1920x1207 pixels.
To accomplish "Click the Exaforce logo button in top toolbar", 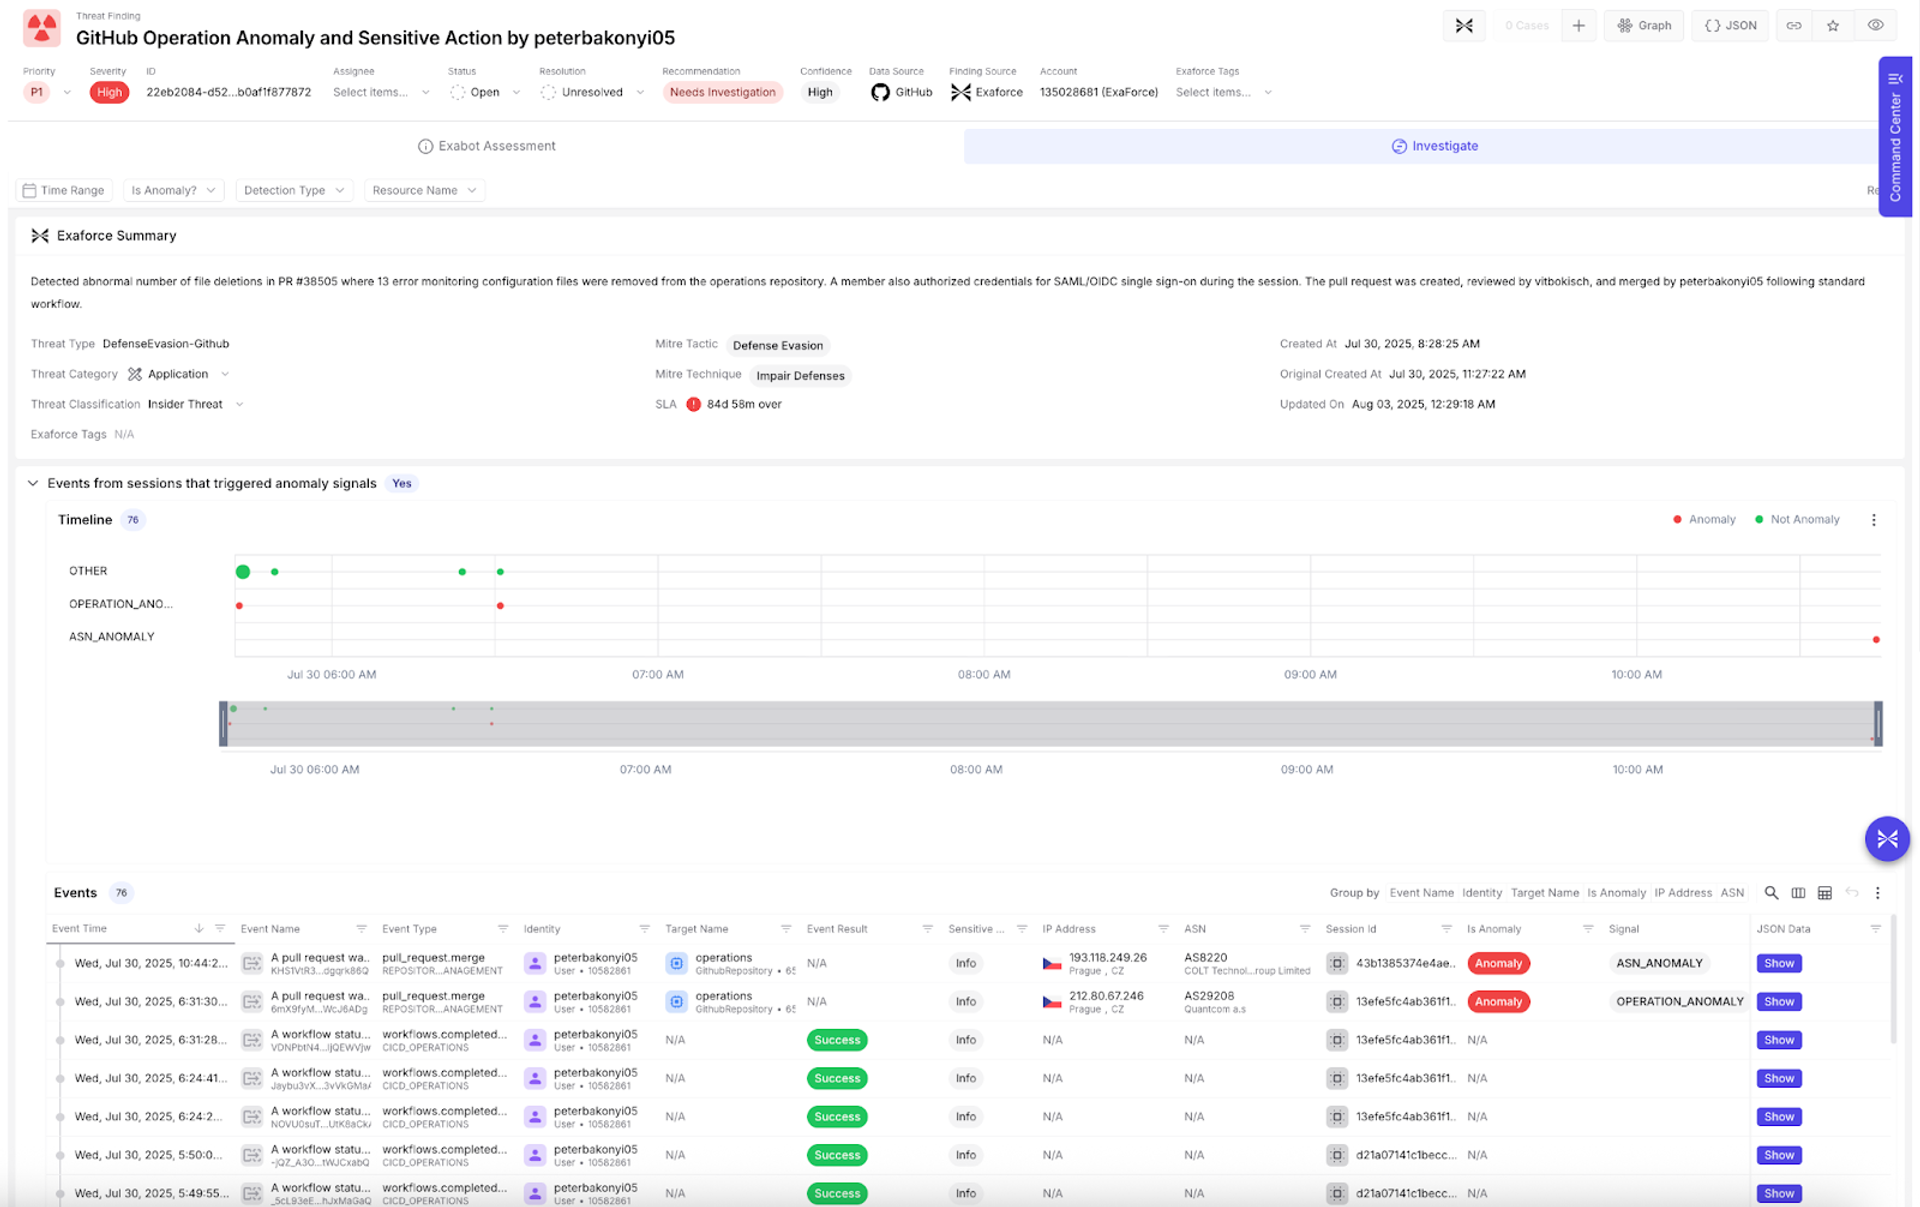I will pyautogui.click(x=1464, y=26).
